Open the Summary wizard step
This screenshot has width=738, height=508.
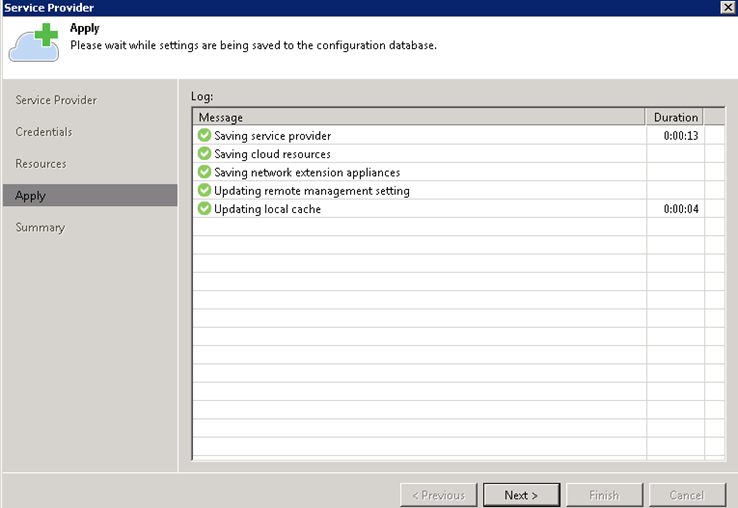point(40,227)
